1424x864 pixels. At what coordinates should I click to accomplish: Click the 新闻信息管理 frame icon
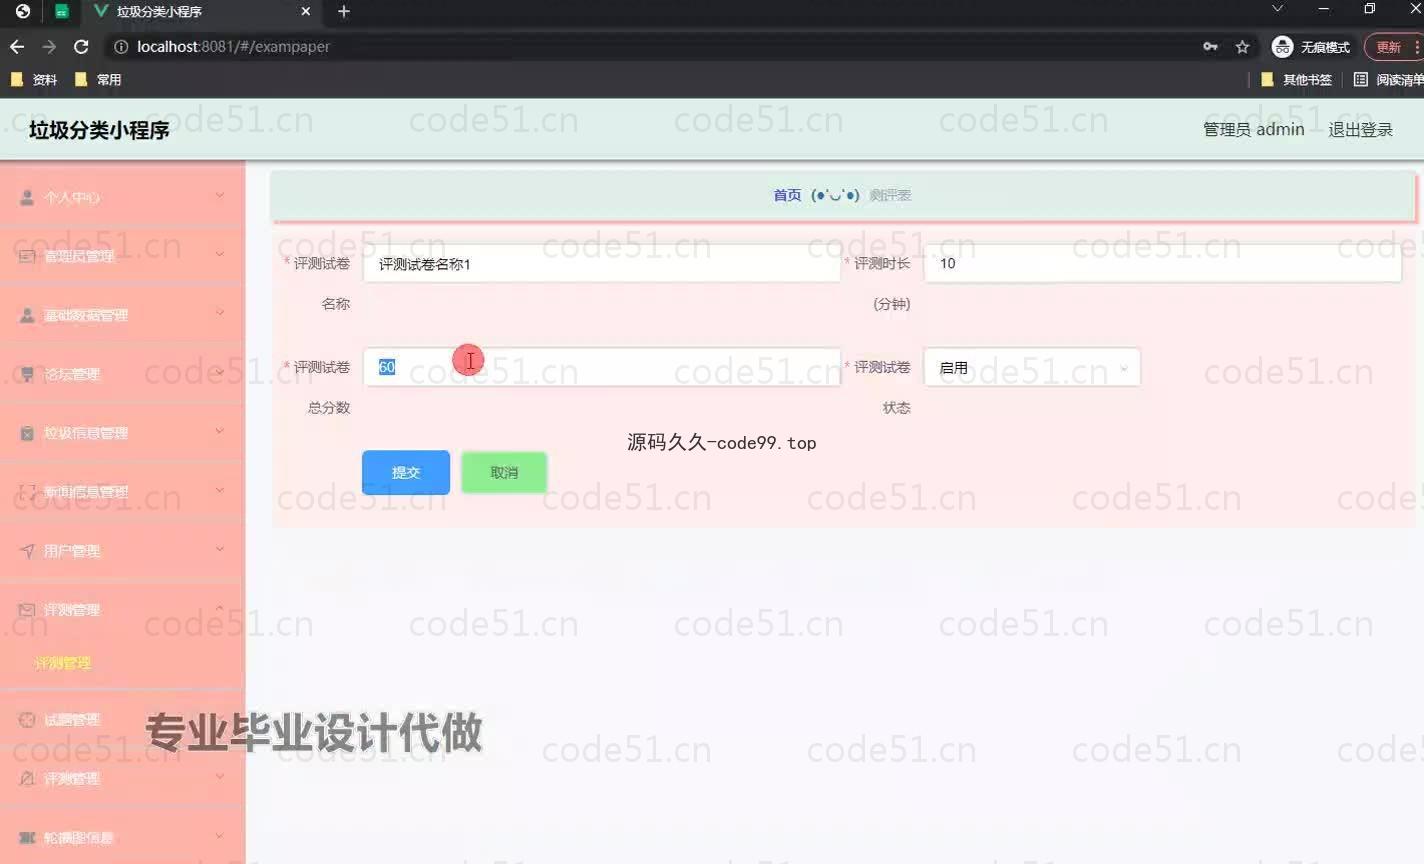pos(27,493)
